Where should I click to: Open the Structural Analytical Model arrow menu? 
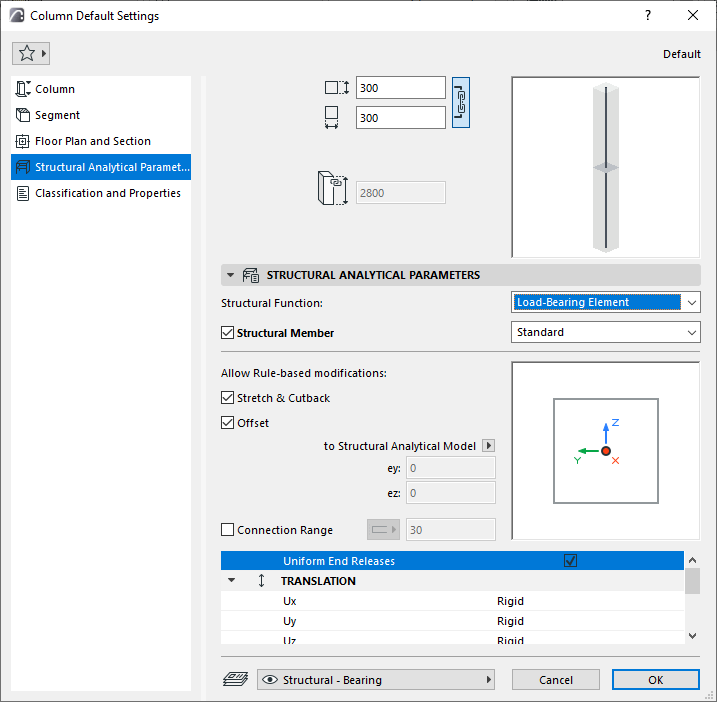pyautogui.click(x=488, y=445)
